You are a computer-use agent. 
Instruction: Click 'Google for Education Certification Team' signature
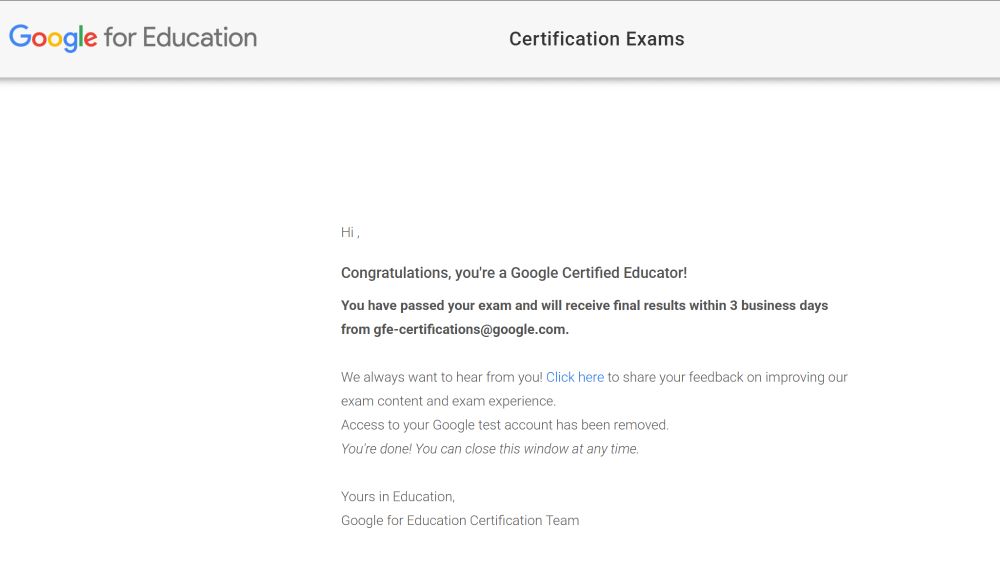460,520
